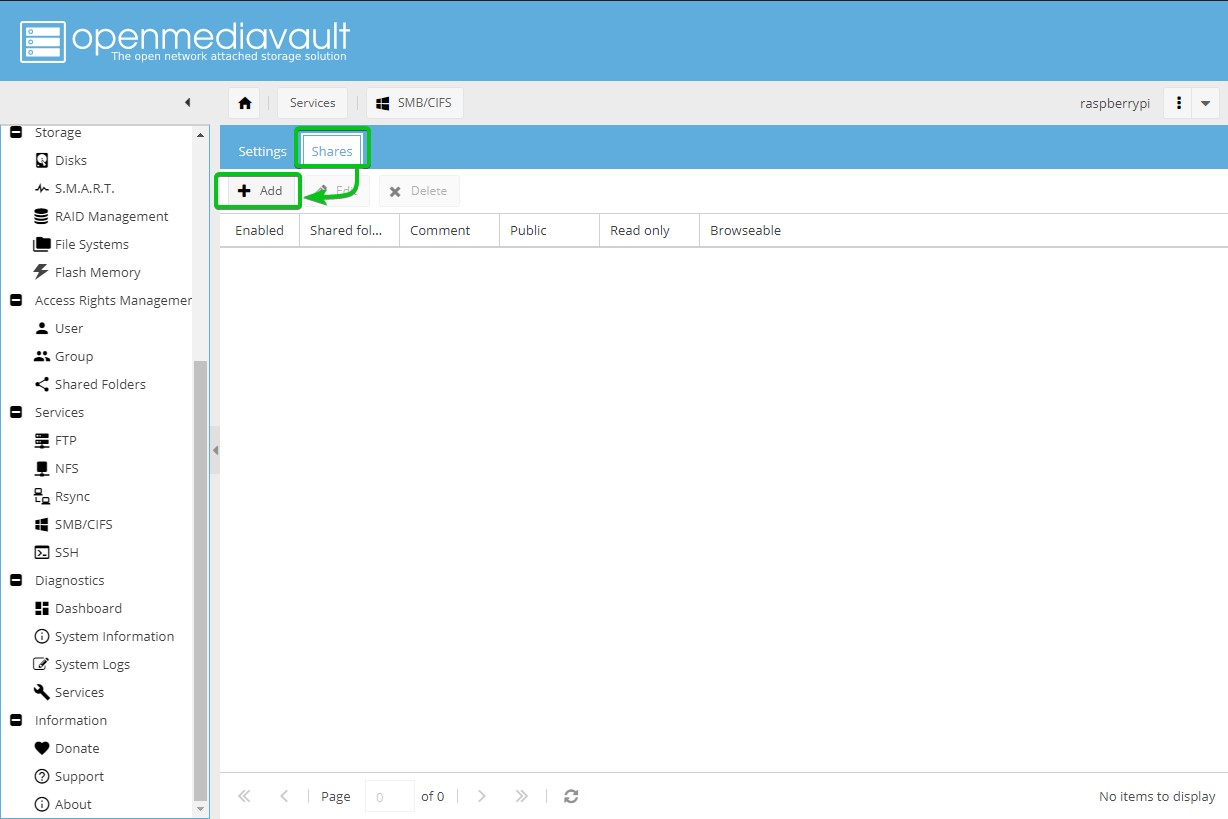Collapse the Services tree section
Screen dimensions: 1228x819
[x=15, y=412]
